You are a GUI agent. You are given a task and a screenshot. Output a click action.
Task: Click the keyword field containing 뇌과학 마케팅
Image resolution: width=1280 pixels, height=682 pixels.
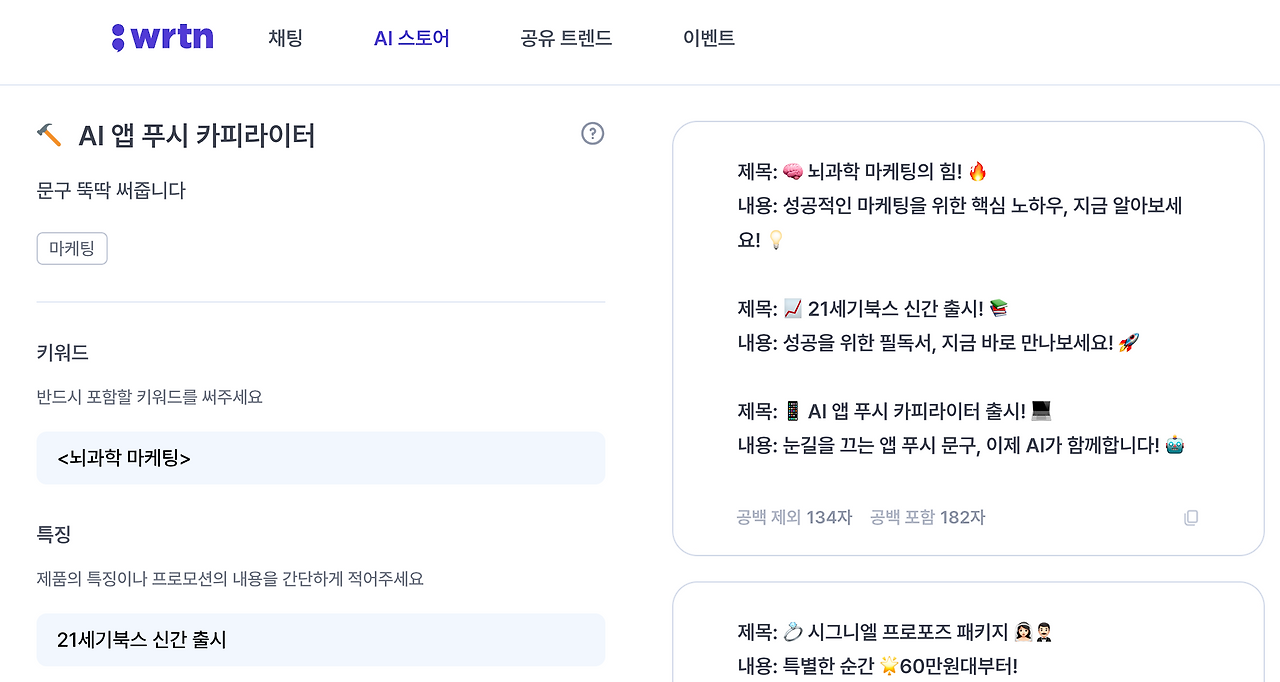320,457
